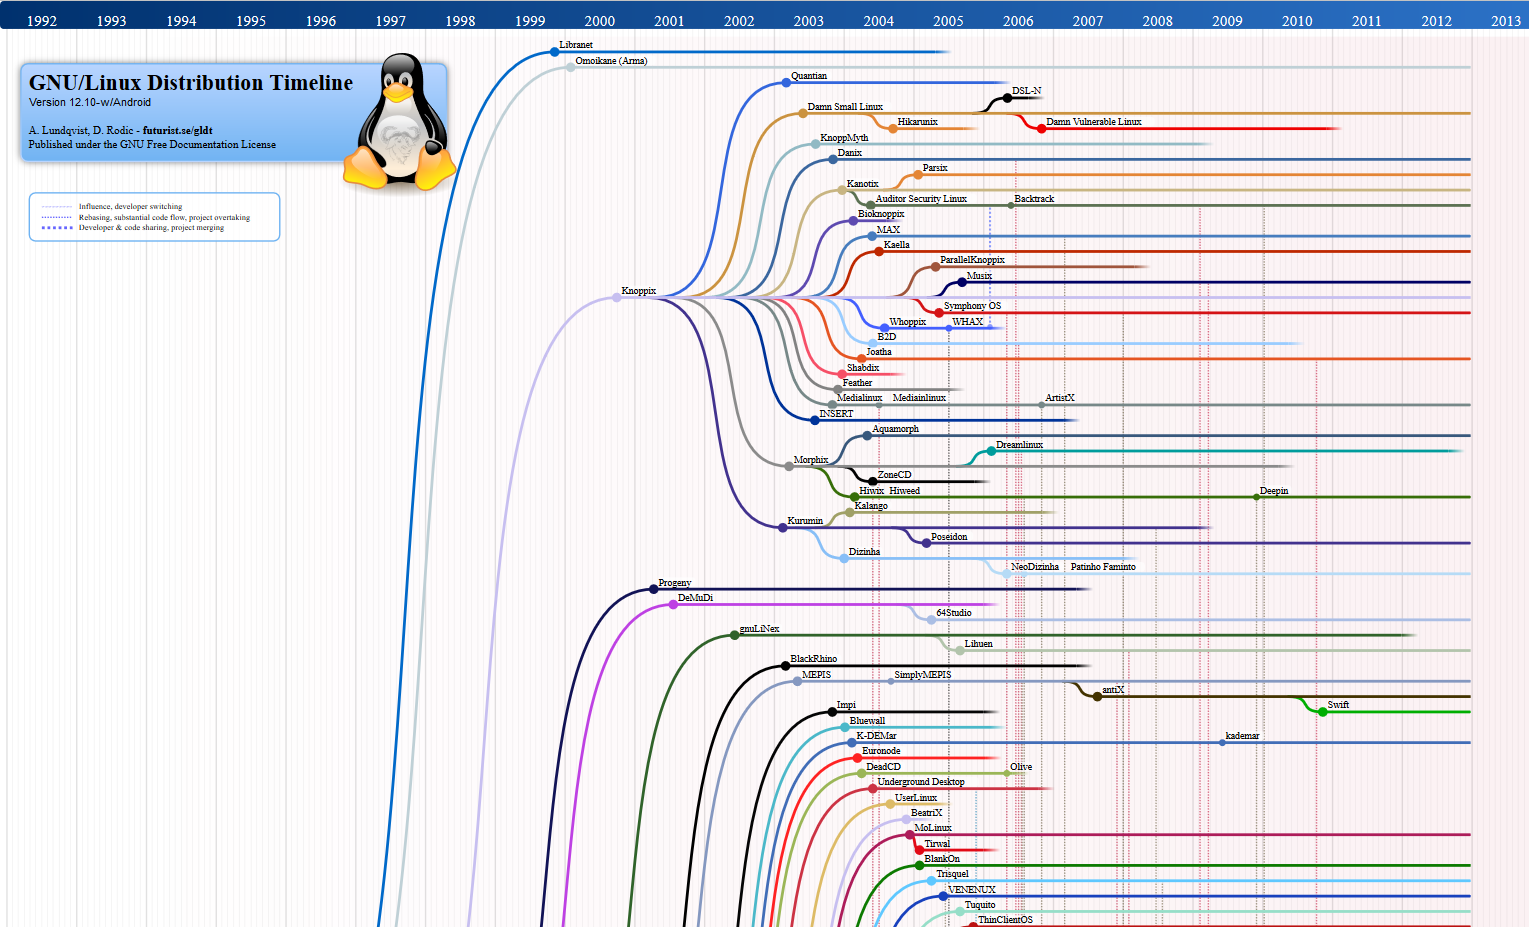Select the Kurumin branch dot
The image size is (1529, 927).
pyautogui.click(x=781, y=526)
